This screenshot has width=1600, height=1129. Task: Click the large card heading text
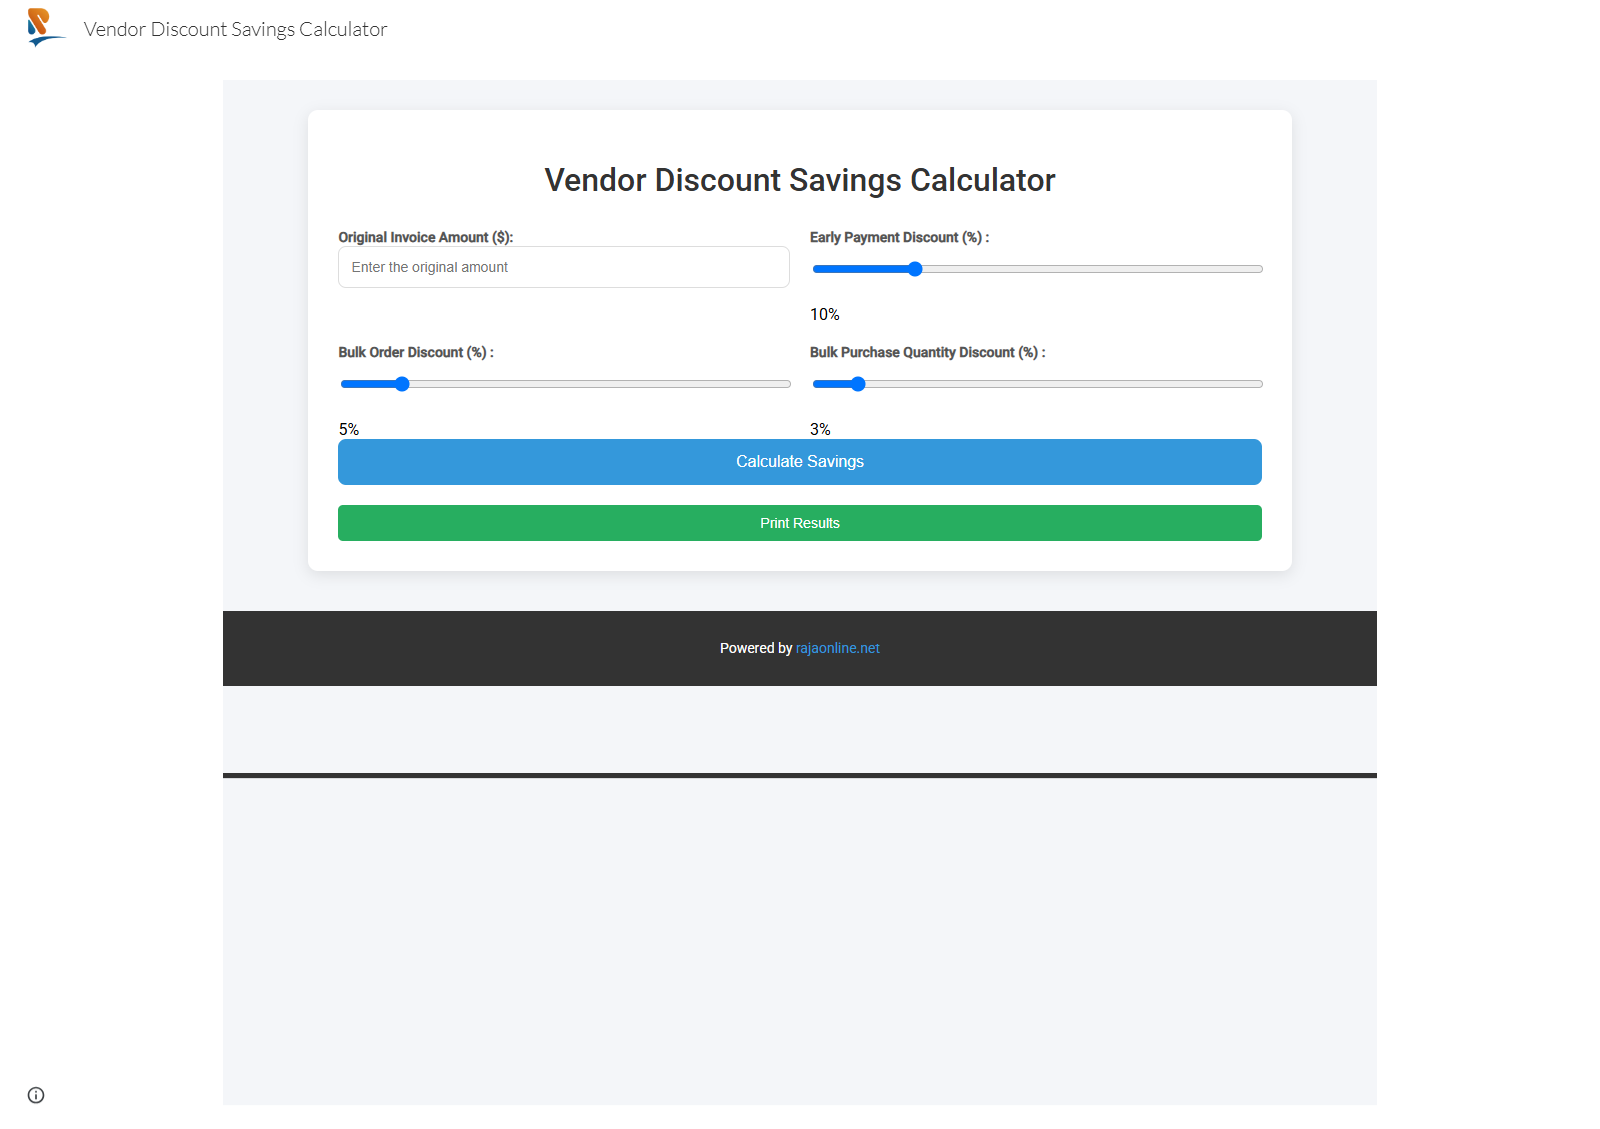pyautogui.click(x=800, y=180)
